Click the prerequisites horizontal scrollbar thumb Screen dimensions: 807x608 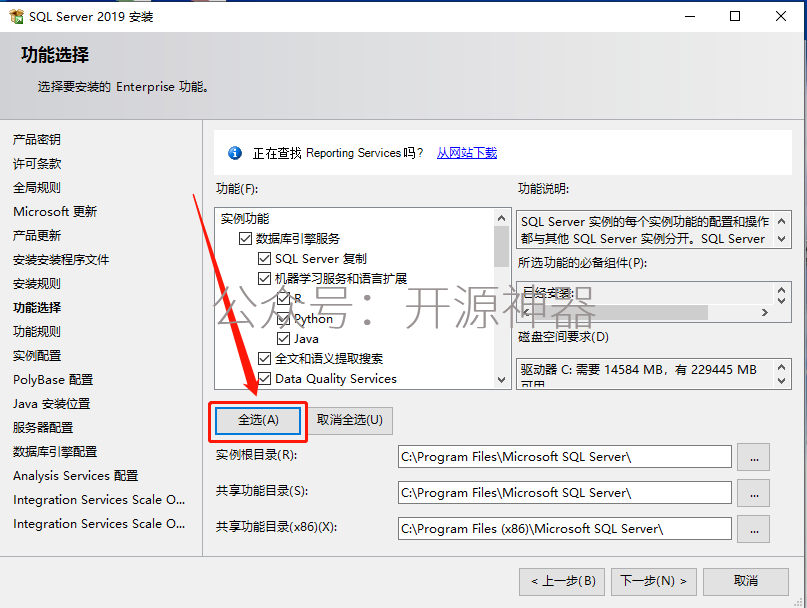click(619, 312)
